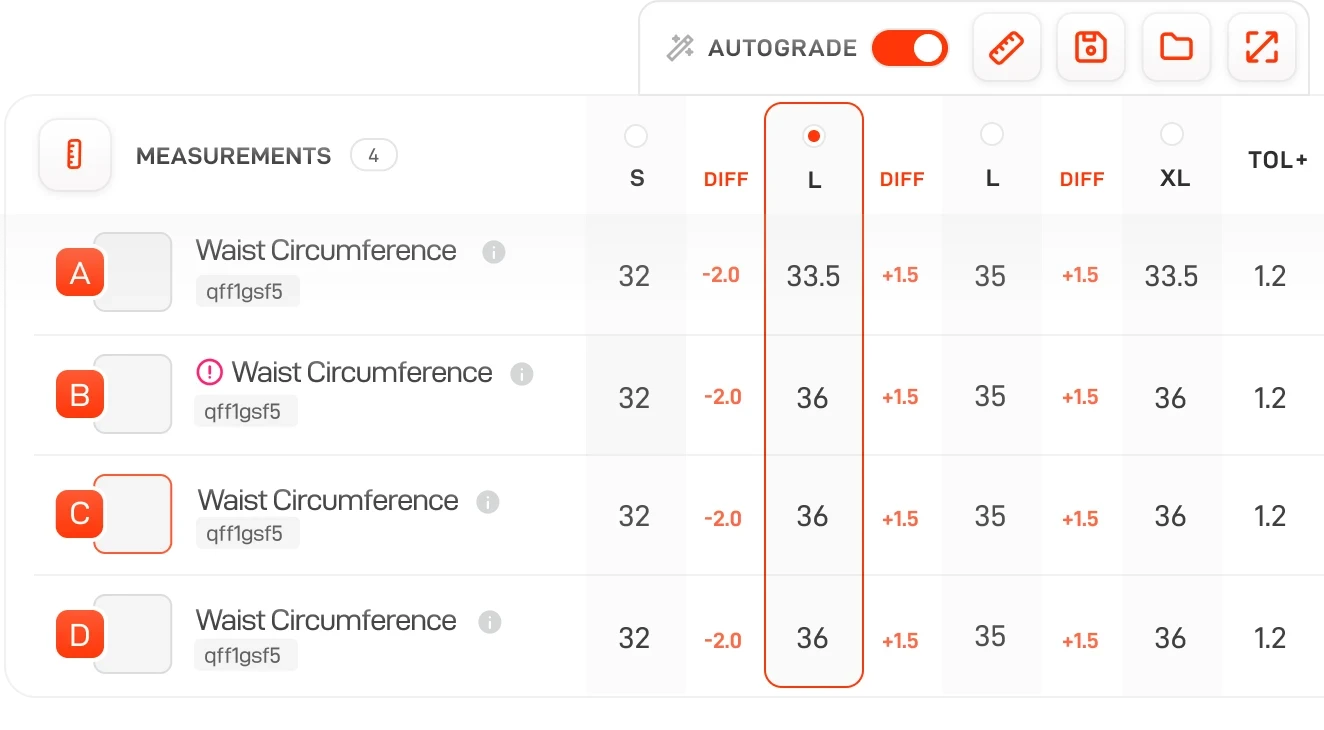Click the orange C measurement marker

click(x=80, y=515)
